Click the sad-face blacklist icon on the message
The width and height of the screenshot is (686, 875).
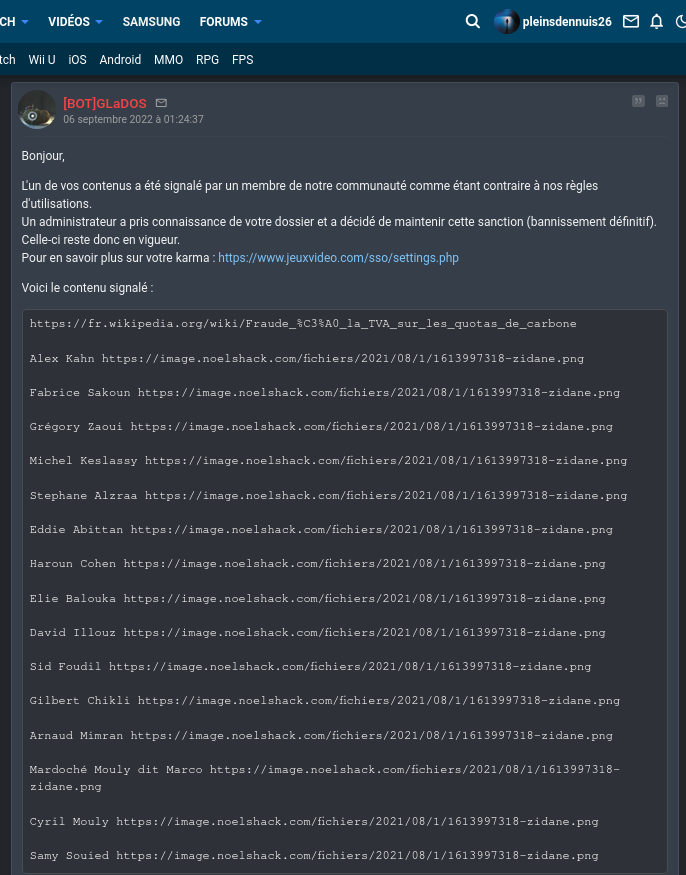pos(661,101)
